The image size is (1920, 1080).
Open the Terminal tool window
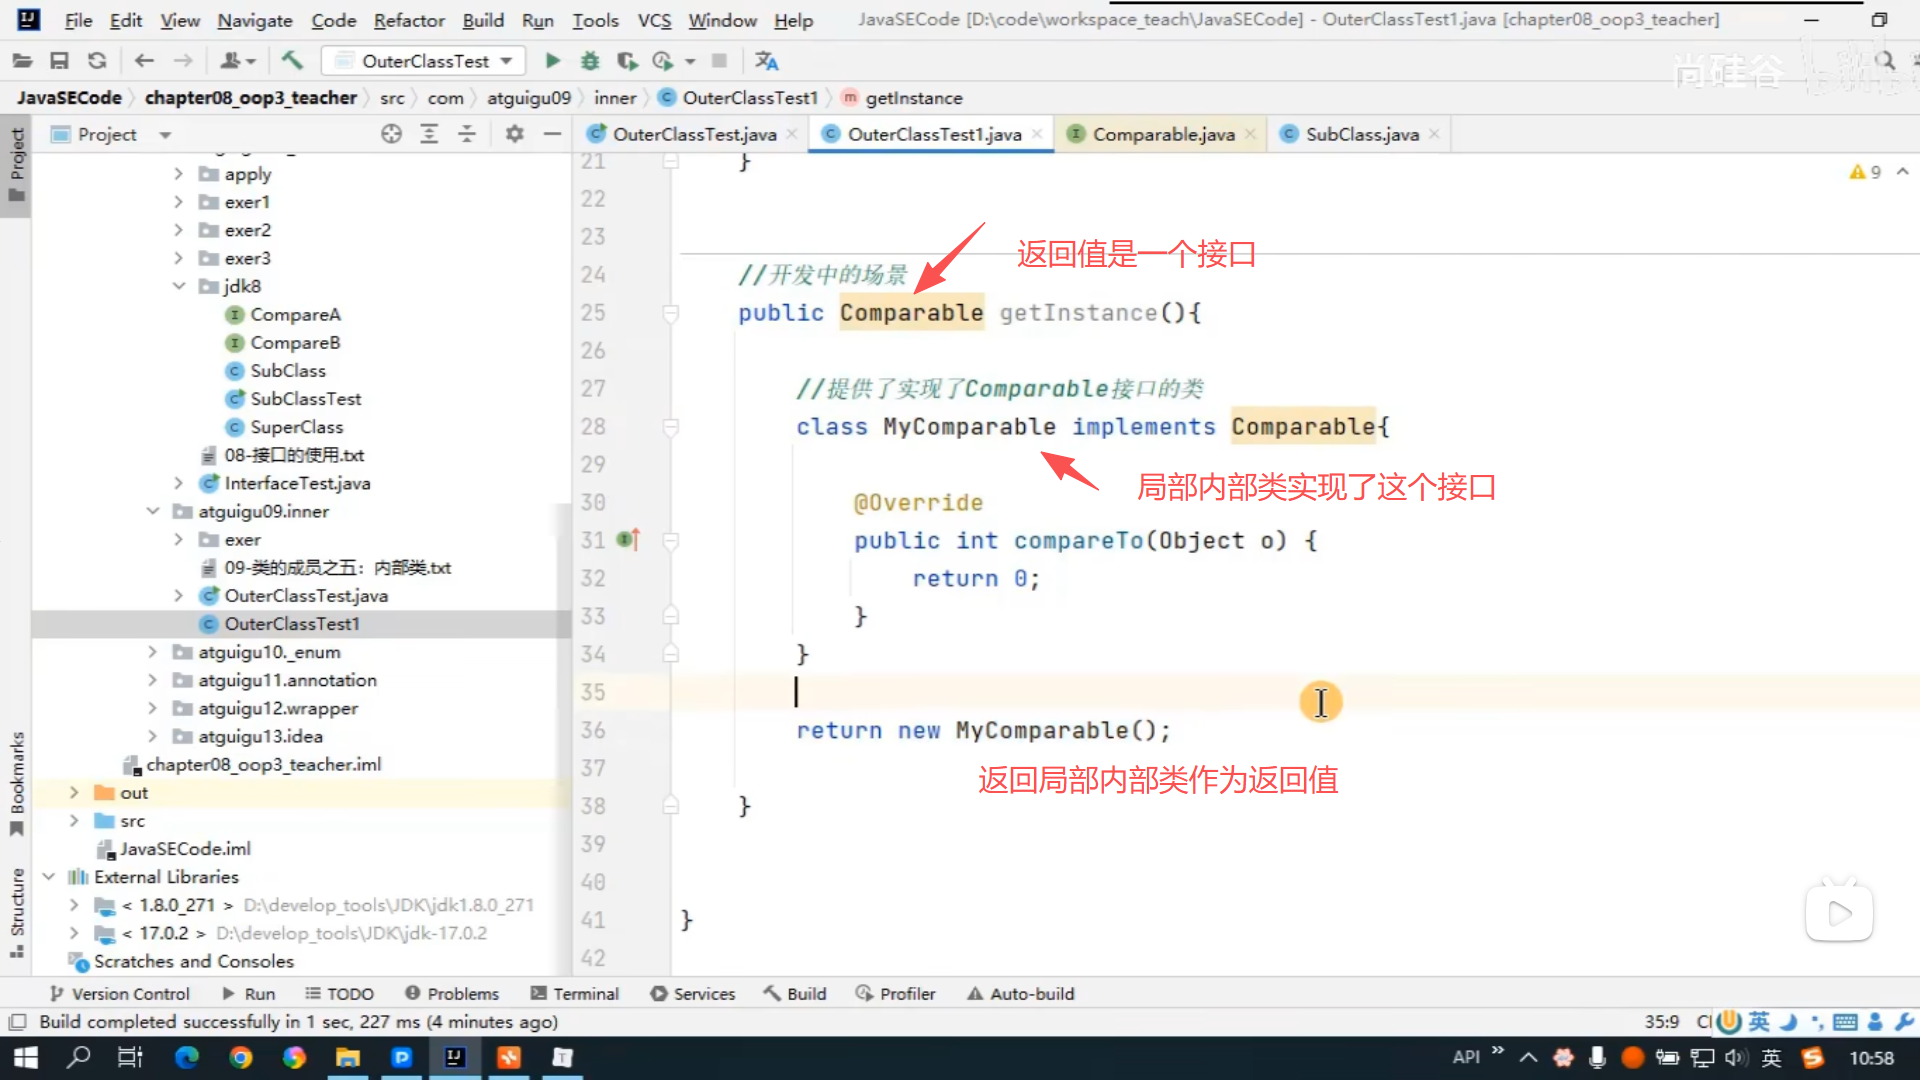coord(575,993)
